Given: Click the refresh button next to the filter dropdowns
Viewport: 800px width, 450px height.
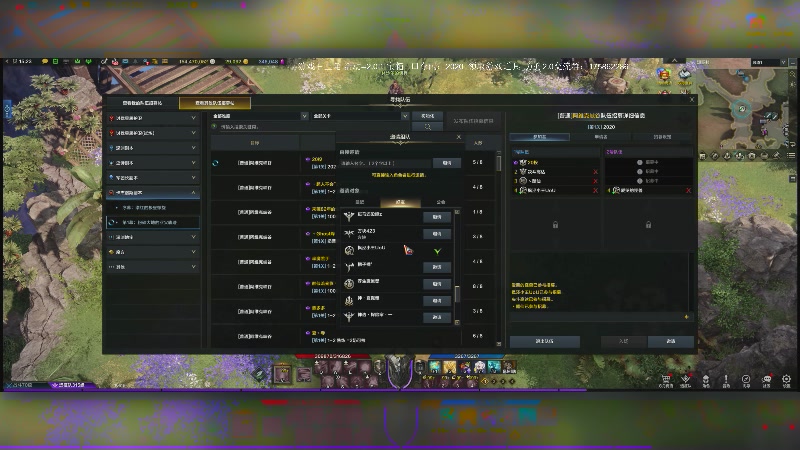Looking at the screenshot, I should (428, 116).
